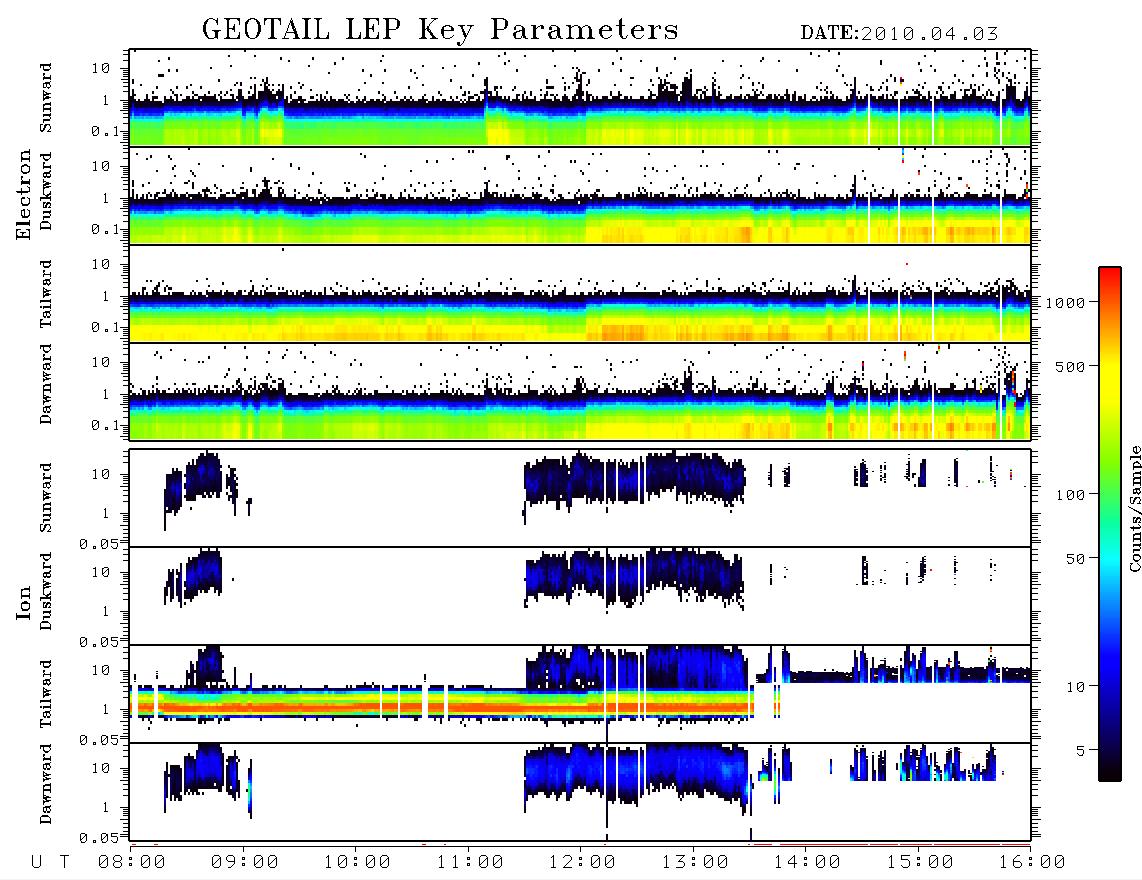Click the Electron "Tailward" panel label
This screenshot has height=880, width=1142.
[46, 294]
